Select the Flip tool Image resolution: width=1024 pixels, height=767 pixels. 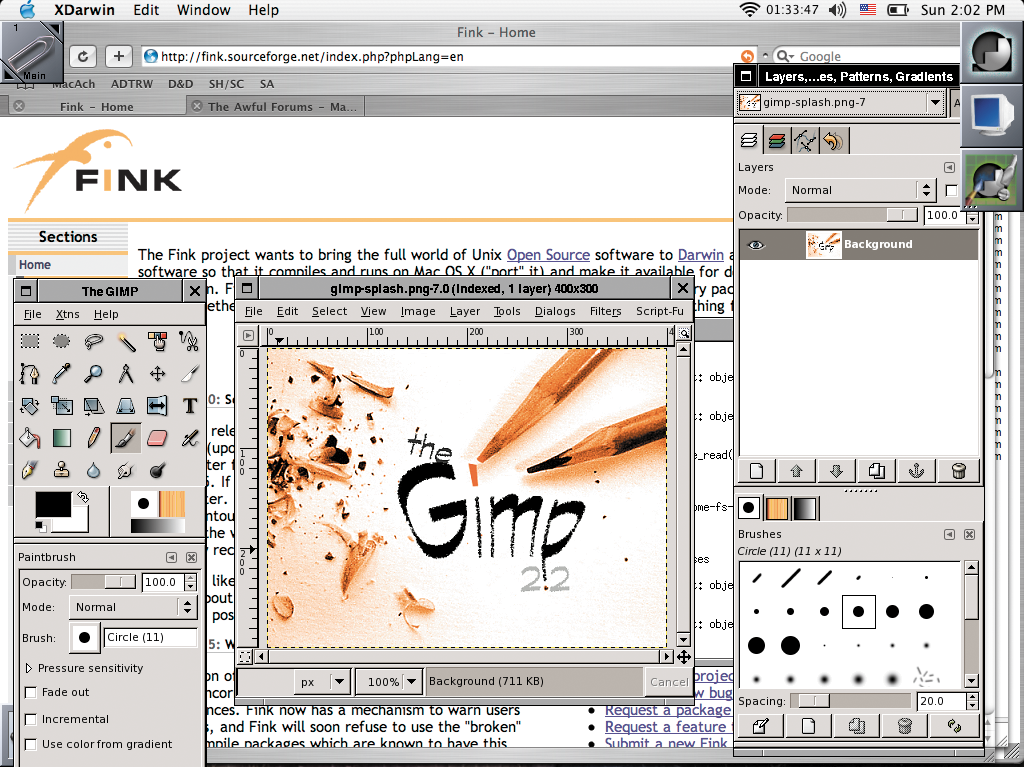click(x=157, y=406)
